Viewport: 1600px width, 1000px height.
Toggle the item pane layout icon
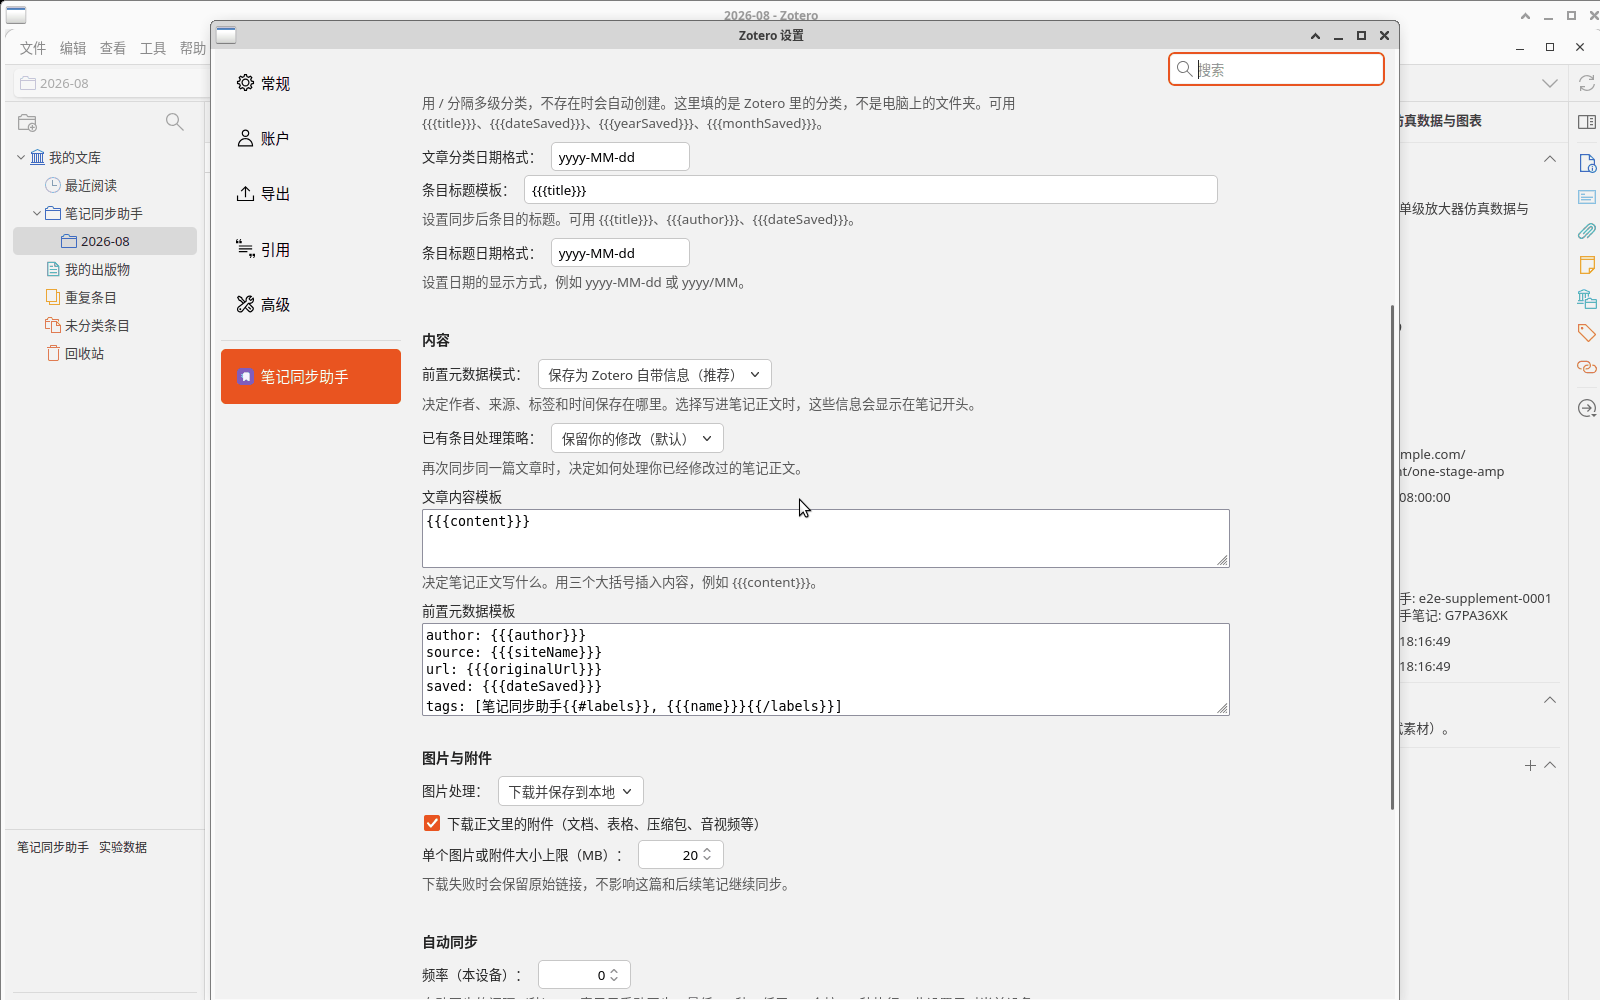(1586, 122)
